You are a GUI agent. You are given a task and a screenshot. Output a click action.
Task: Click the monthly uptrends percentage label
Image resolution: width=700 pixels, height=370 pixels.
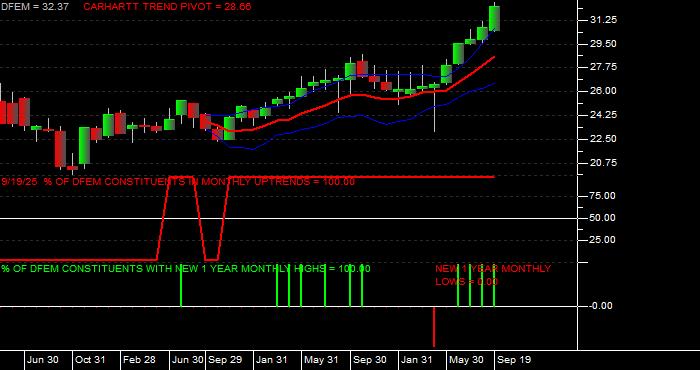[x=178, y=182]
